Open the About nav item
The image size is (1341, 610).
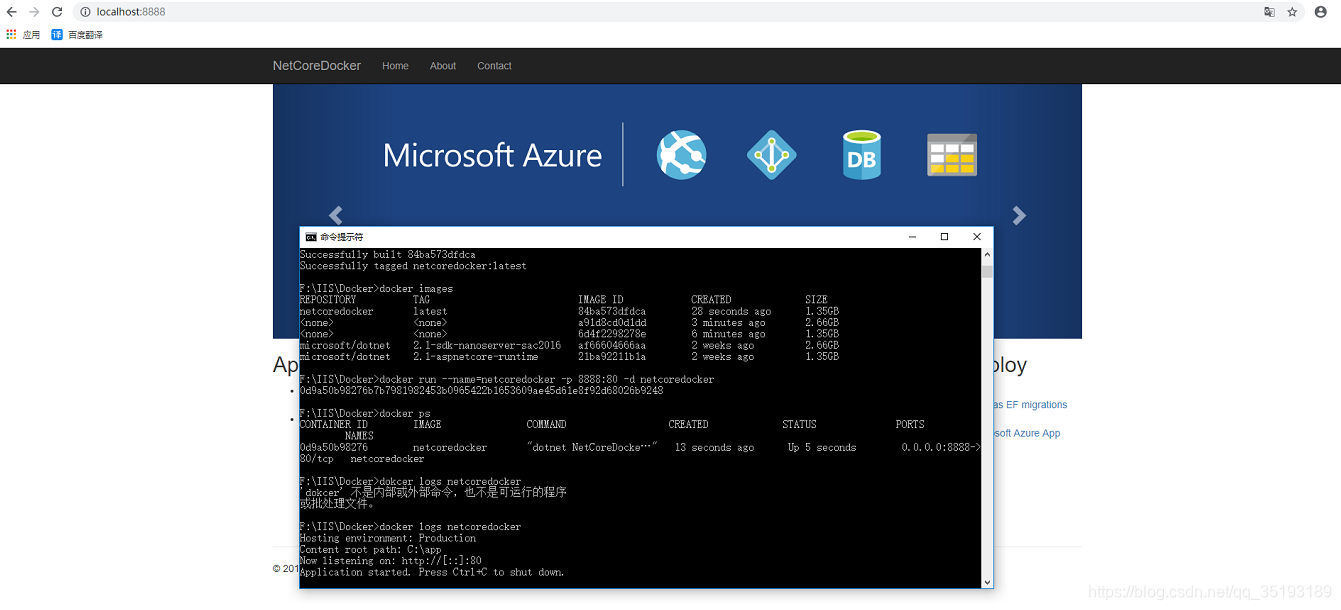tap(443, 66)
